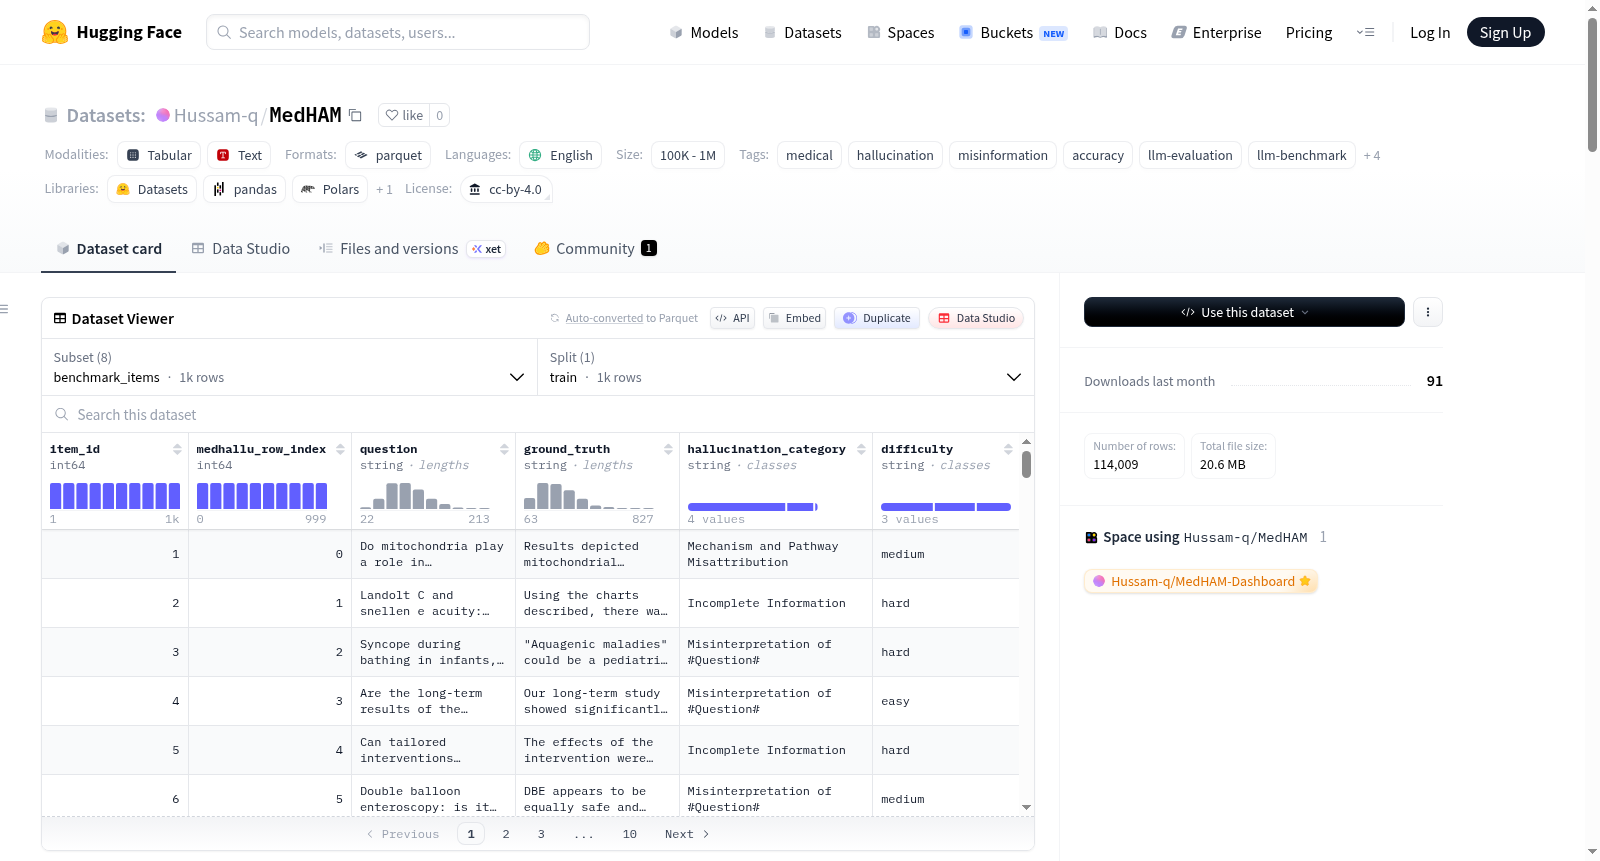Sort the difficulty column
Screen dimensions: 1600x861
point(1009,449)
